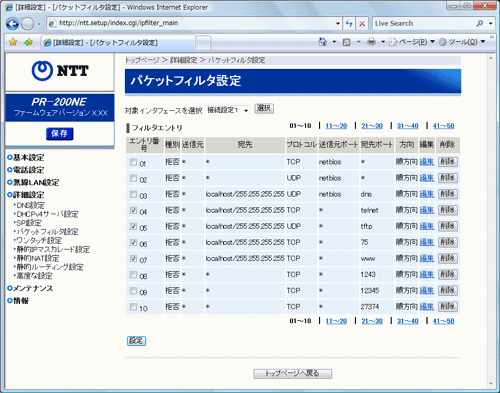Open the telephone settings (電話設定) menu
The image size is (500, 393).
pos(28,170)
